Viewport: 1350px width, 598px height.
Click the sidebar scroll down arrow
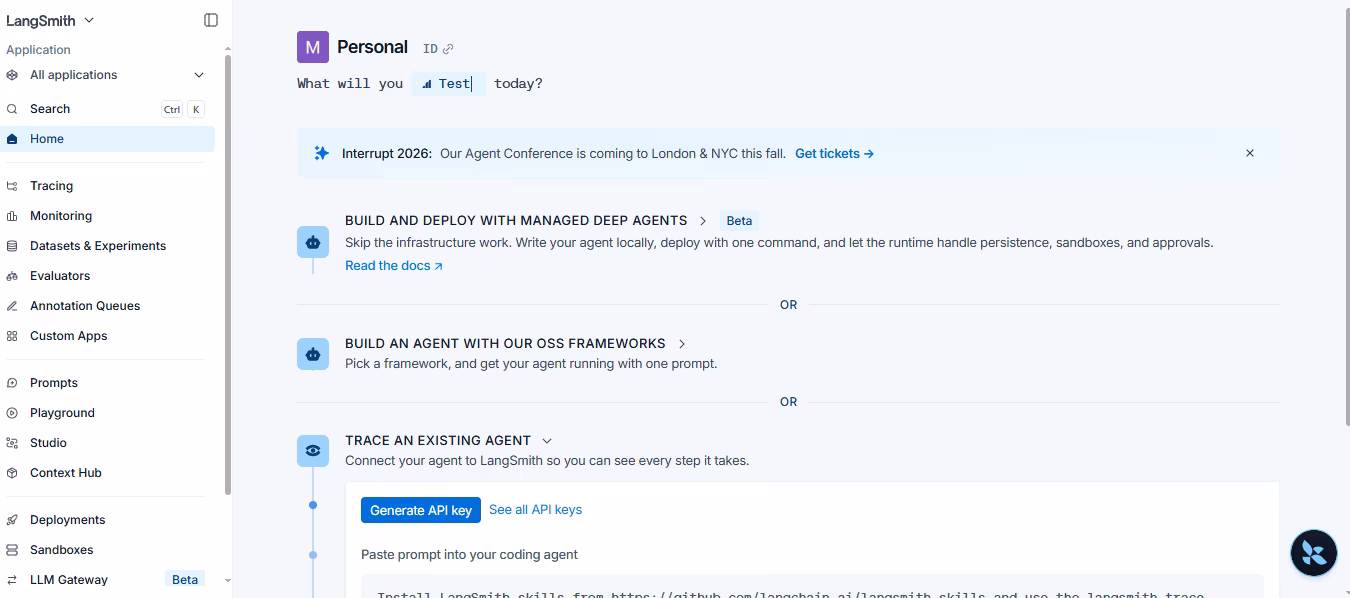pos(228,580)
